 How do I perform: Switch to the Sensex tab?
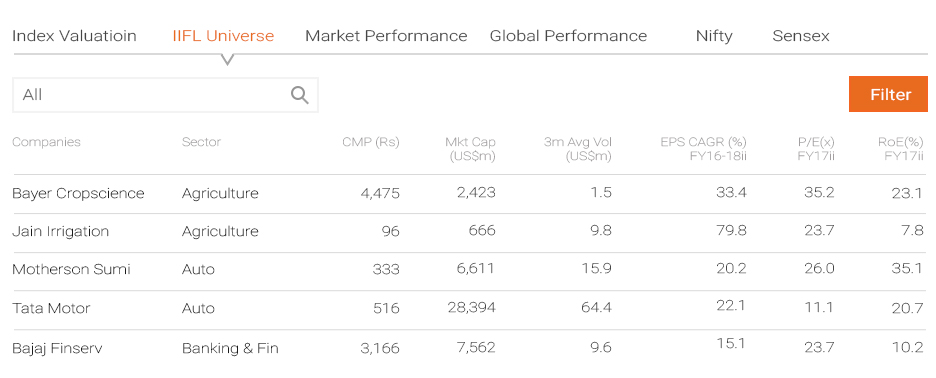click(x=801, y=36)
